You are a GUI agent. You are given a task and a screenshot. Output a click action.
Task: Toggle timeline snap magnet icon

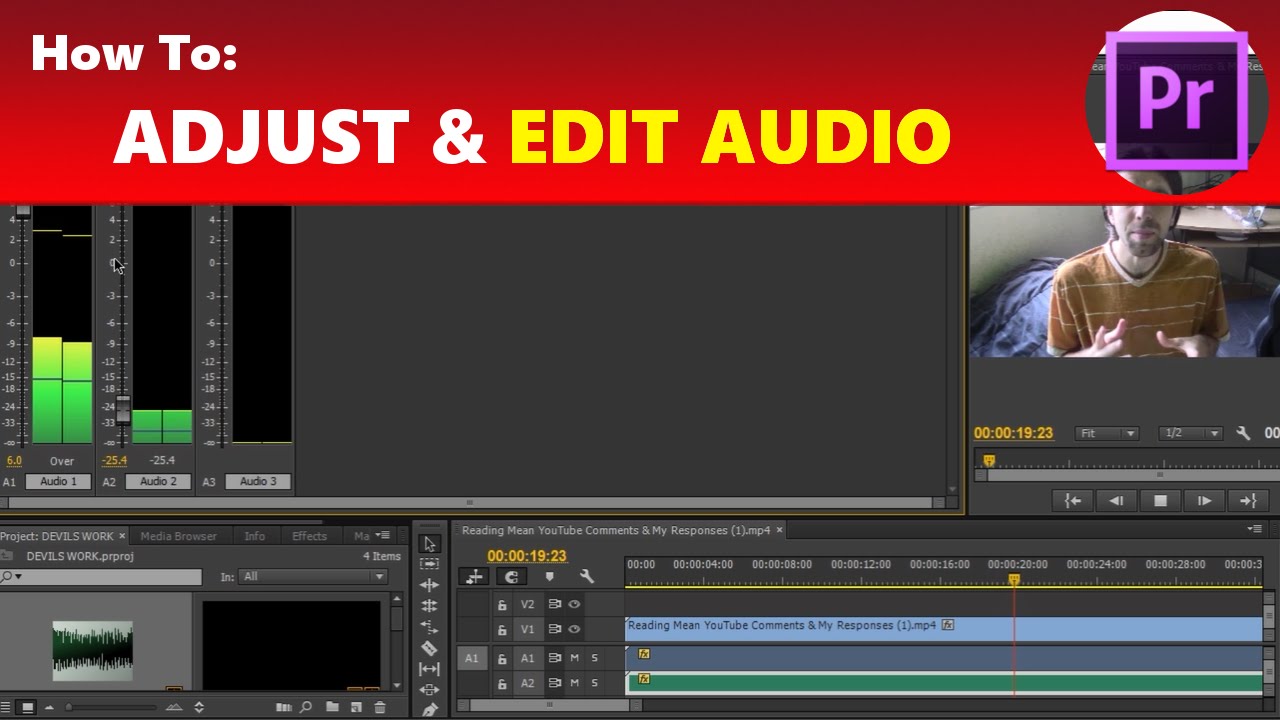coord(512,577)
